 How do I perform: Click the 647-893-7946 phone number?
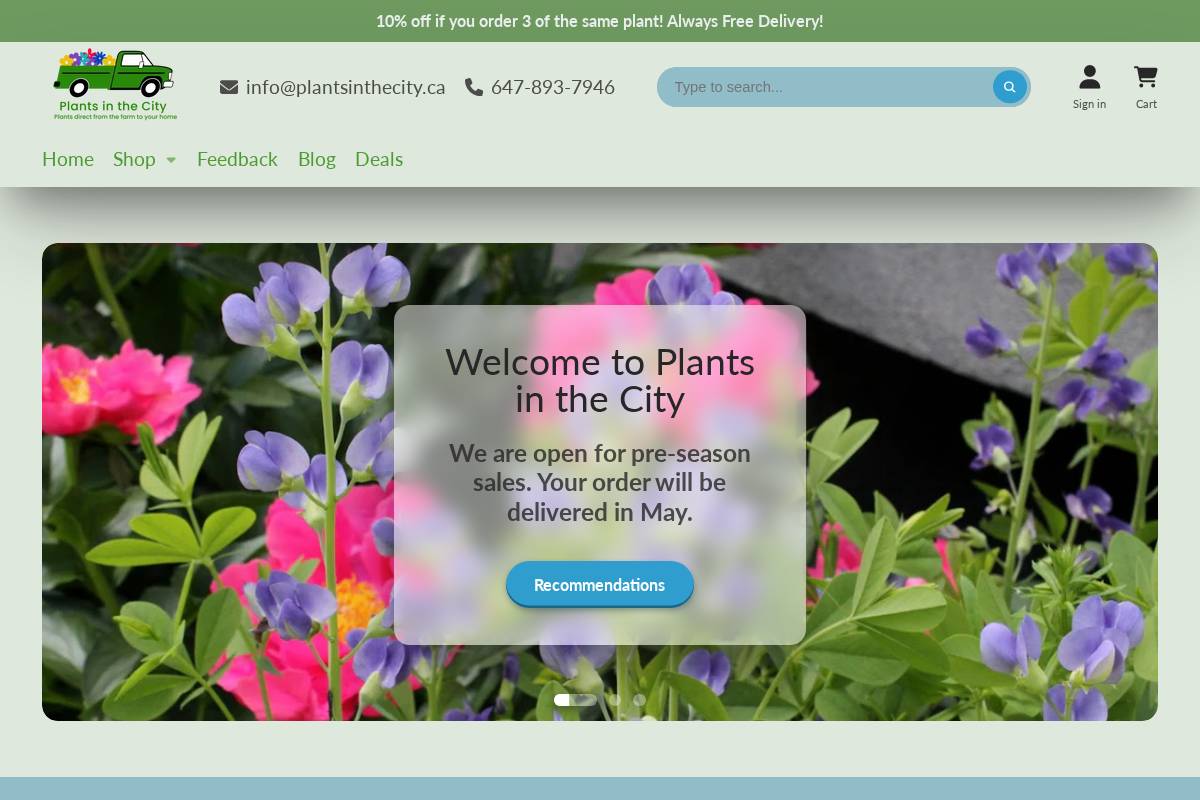(552, 87)
